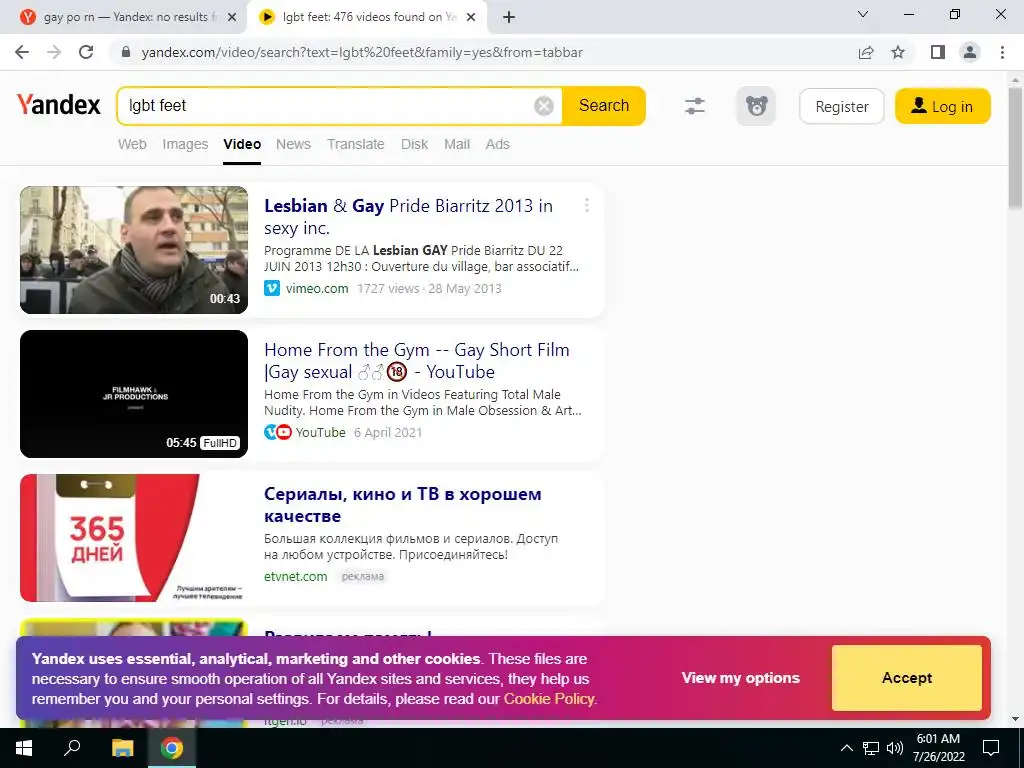Go back with the browser back arrow
Viewport: 1024px width, 768px height.
click(x=22, y=52)
